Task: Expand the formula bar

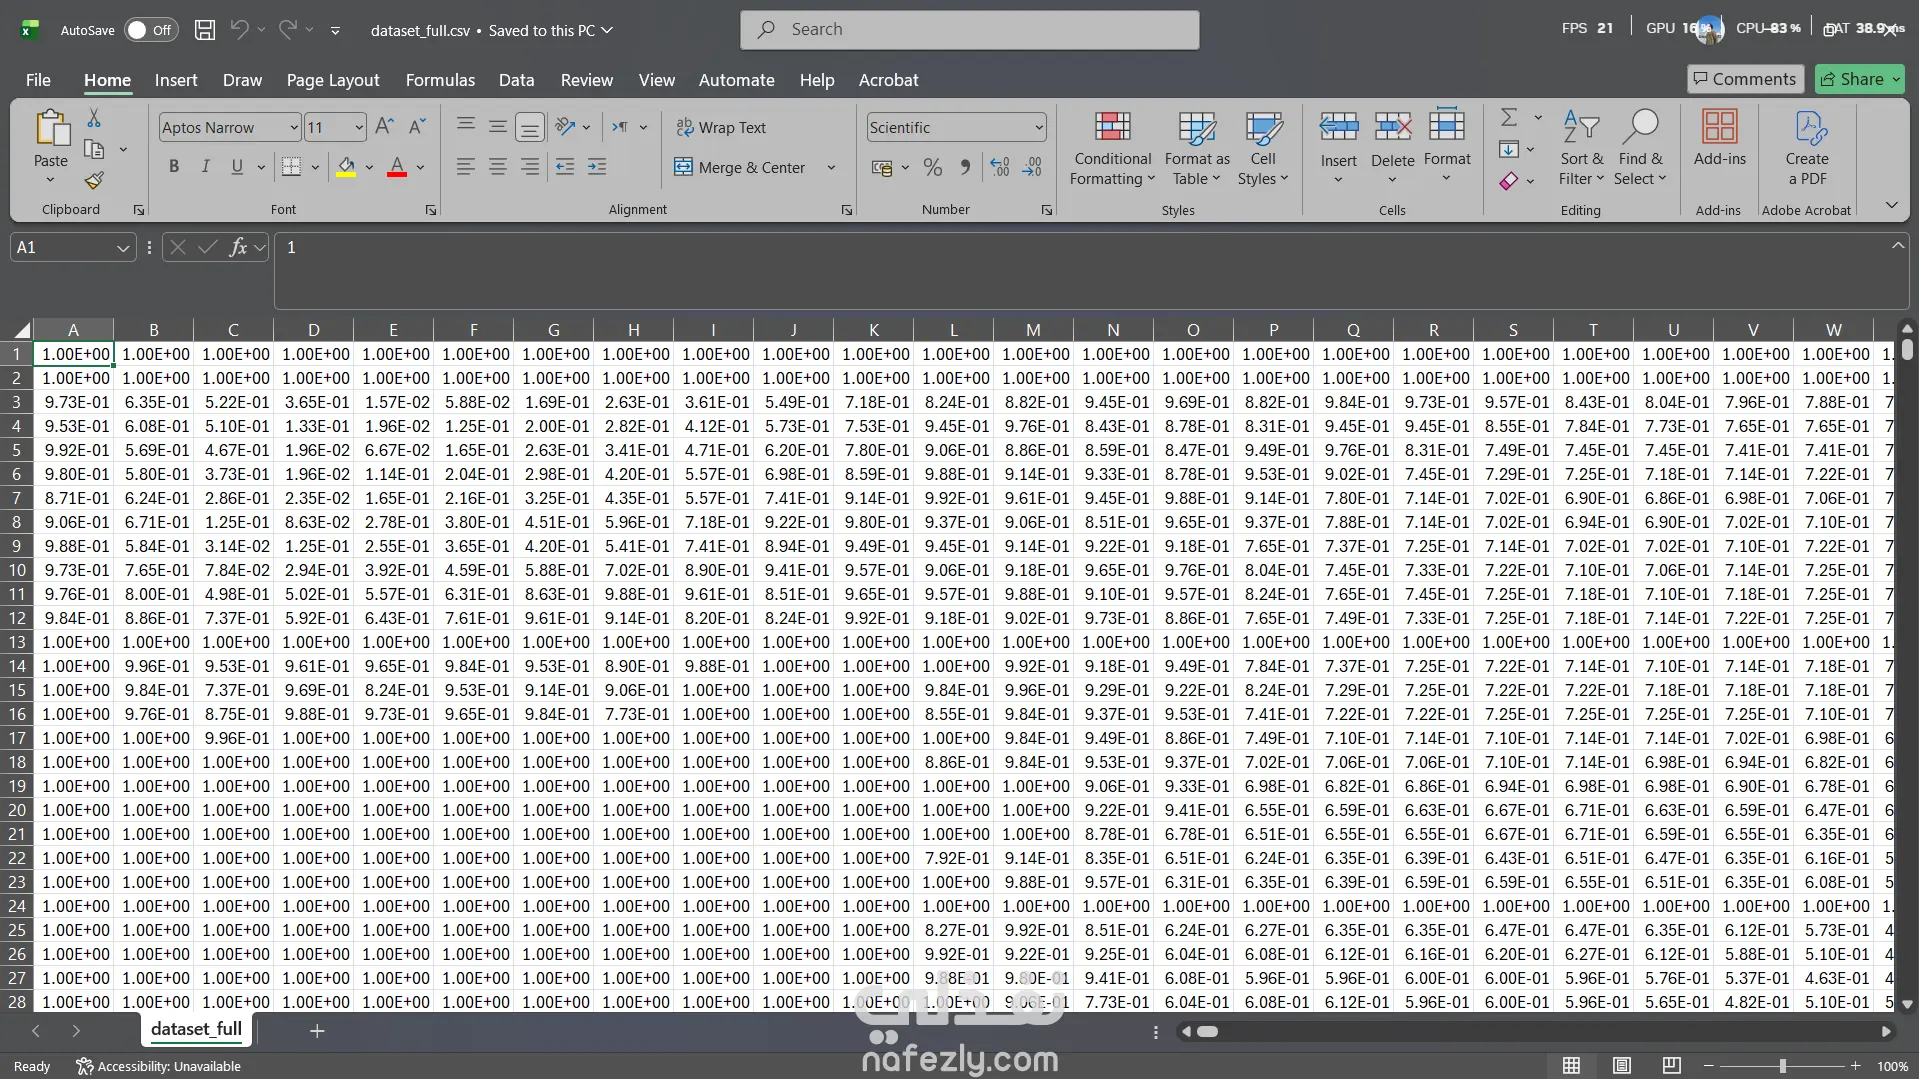Action: pos(1897,246)
